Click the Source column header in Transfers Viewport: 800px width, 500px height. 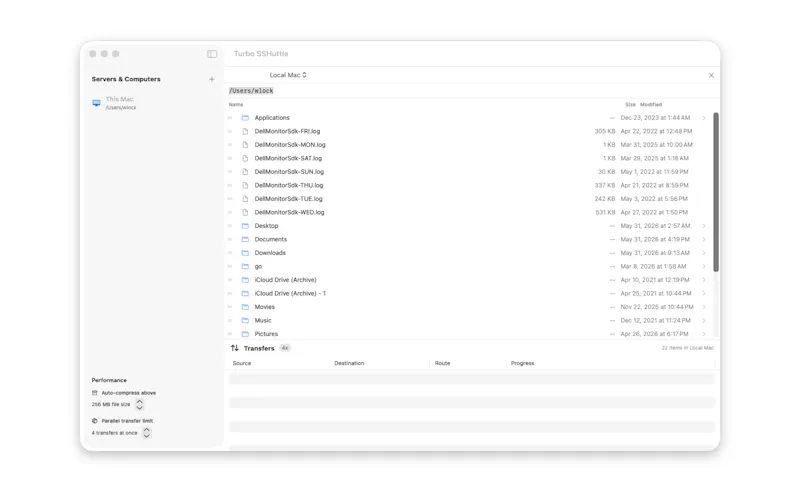242,363
